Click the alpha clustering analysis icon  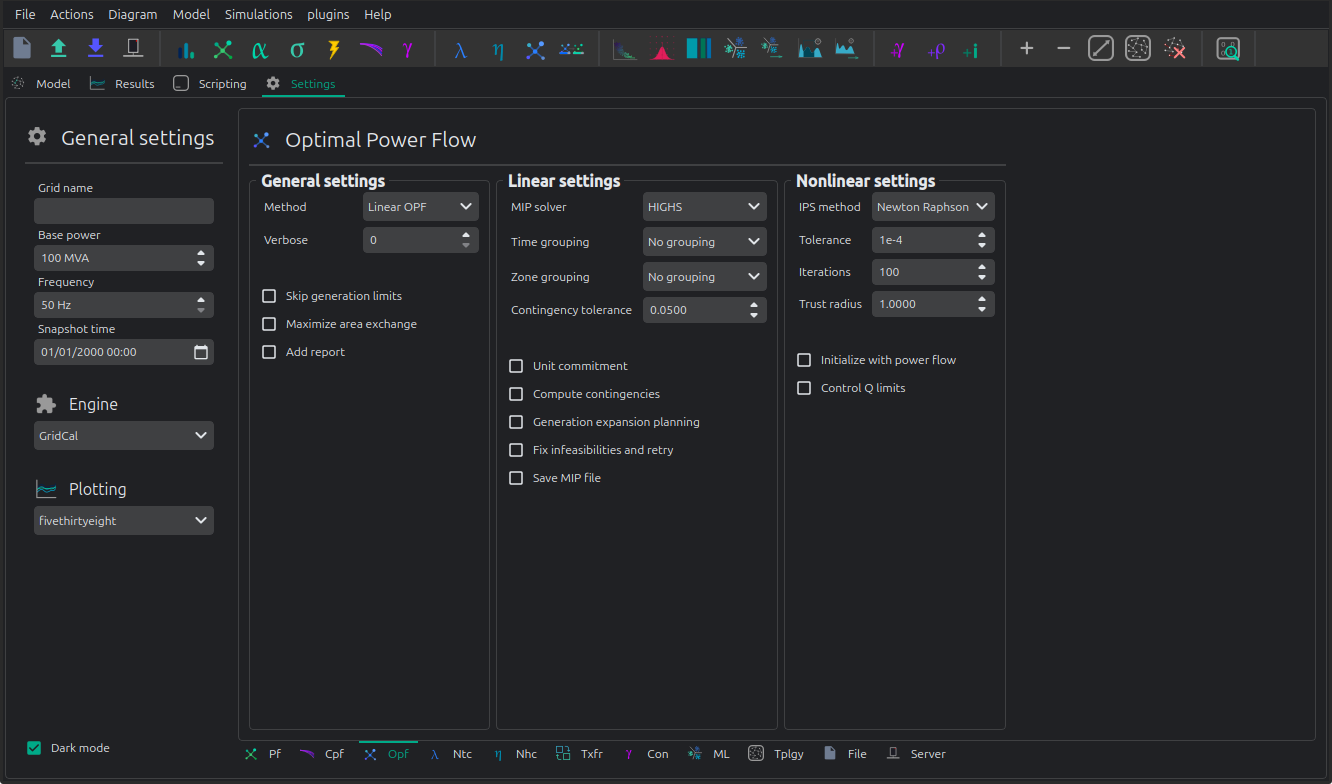pyautogui.click(x=259, y=48)
